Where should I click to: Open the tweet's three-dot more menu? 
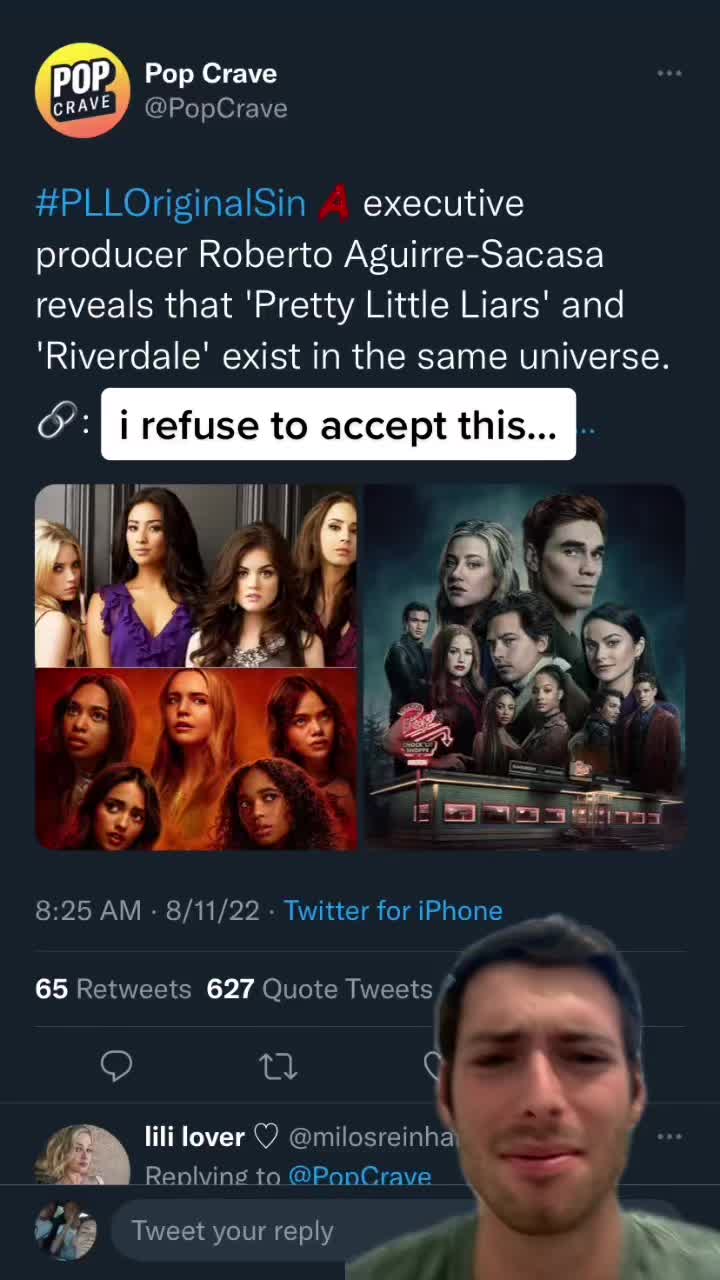pos(669,73)
